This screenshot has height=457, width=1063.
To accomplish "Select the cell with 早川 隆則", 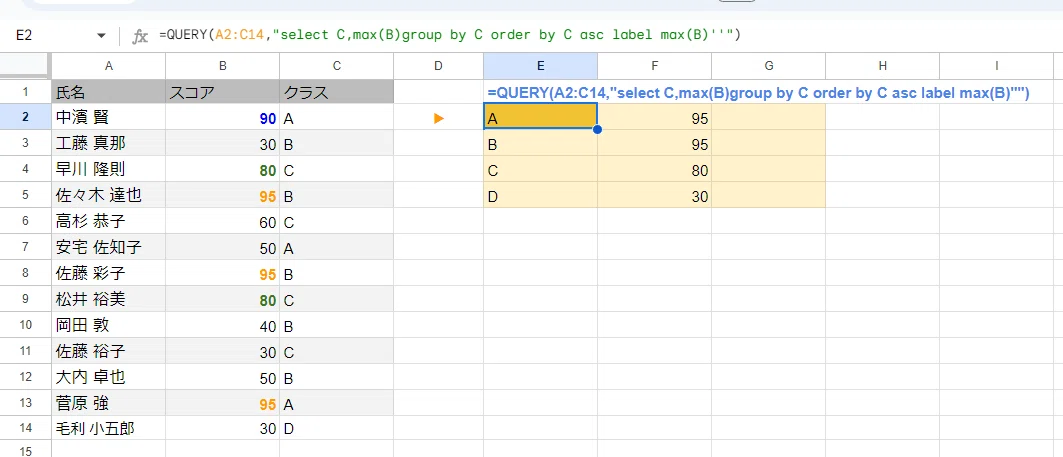I will click(x=108, y=170).
